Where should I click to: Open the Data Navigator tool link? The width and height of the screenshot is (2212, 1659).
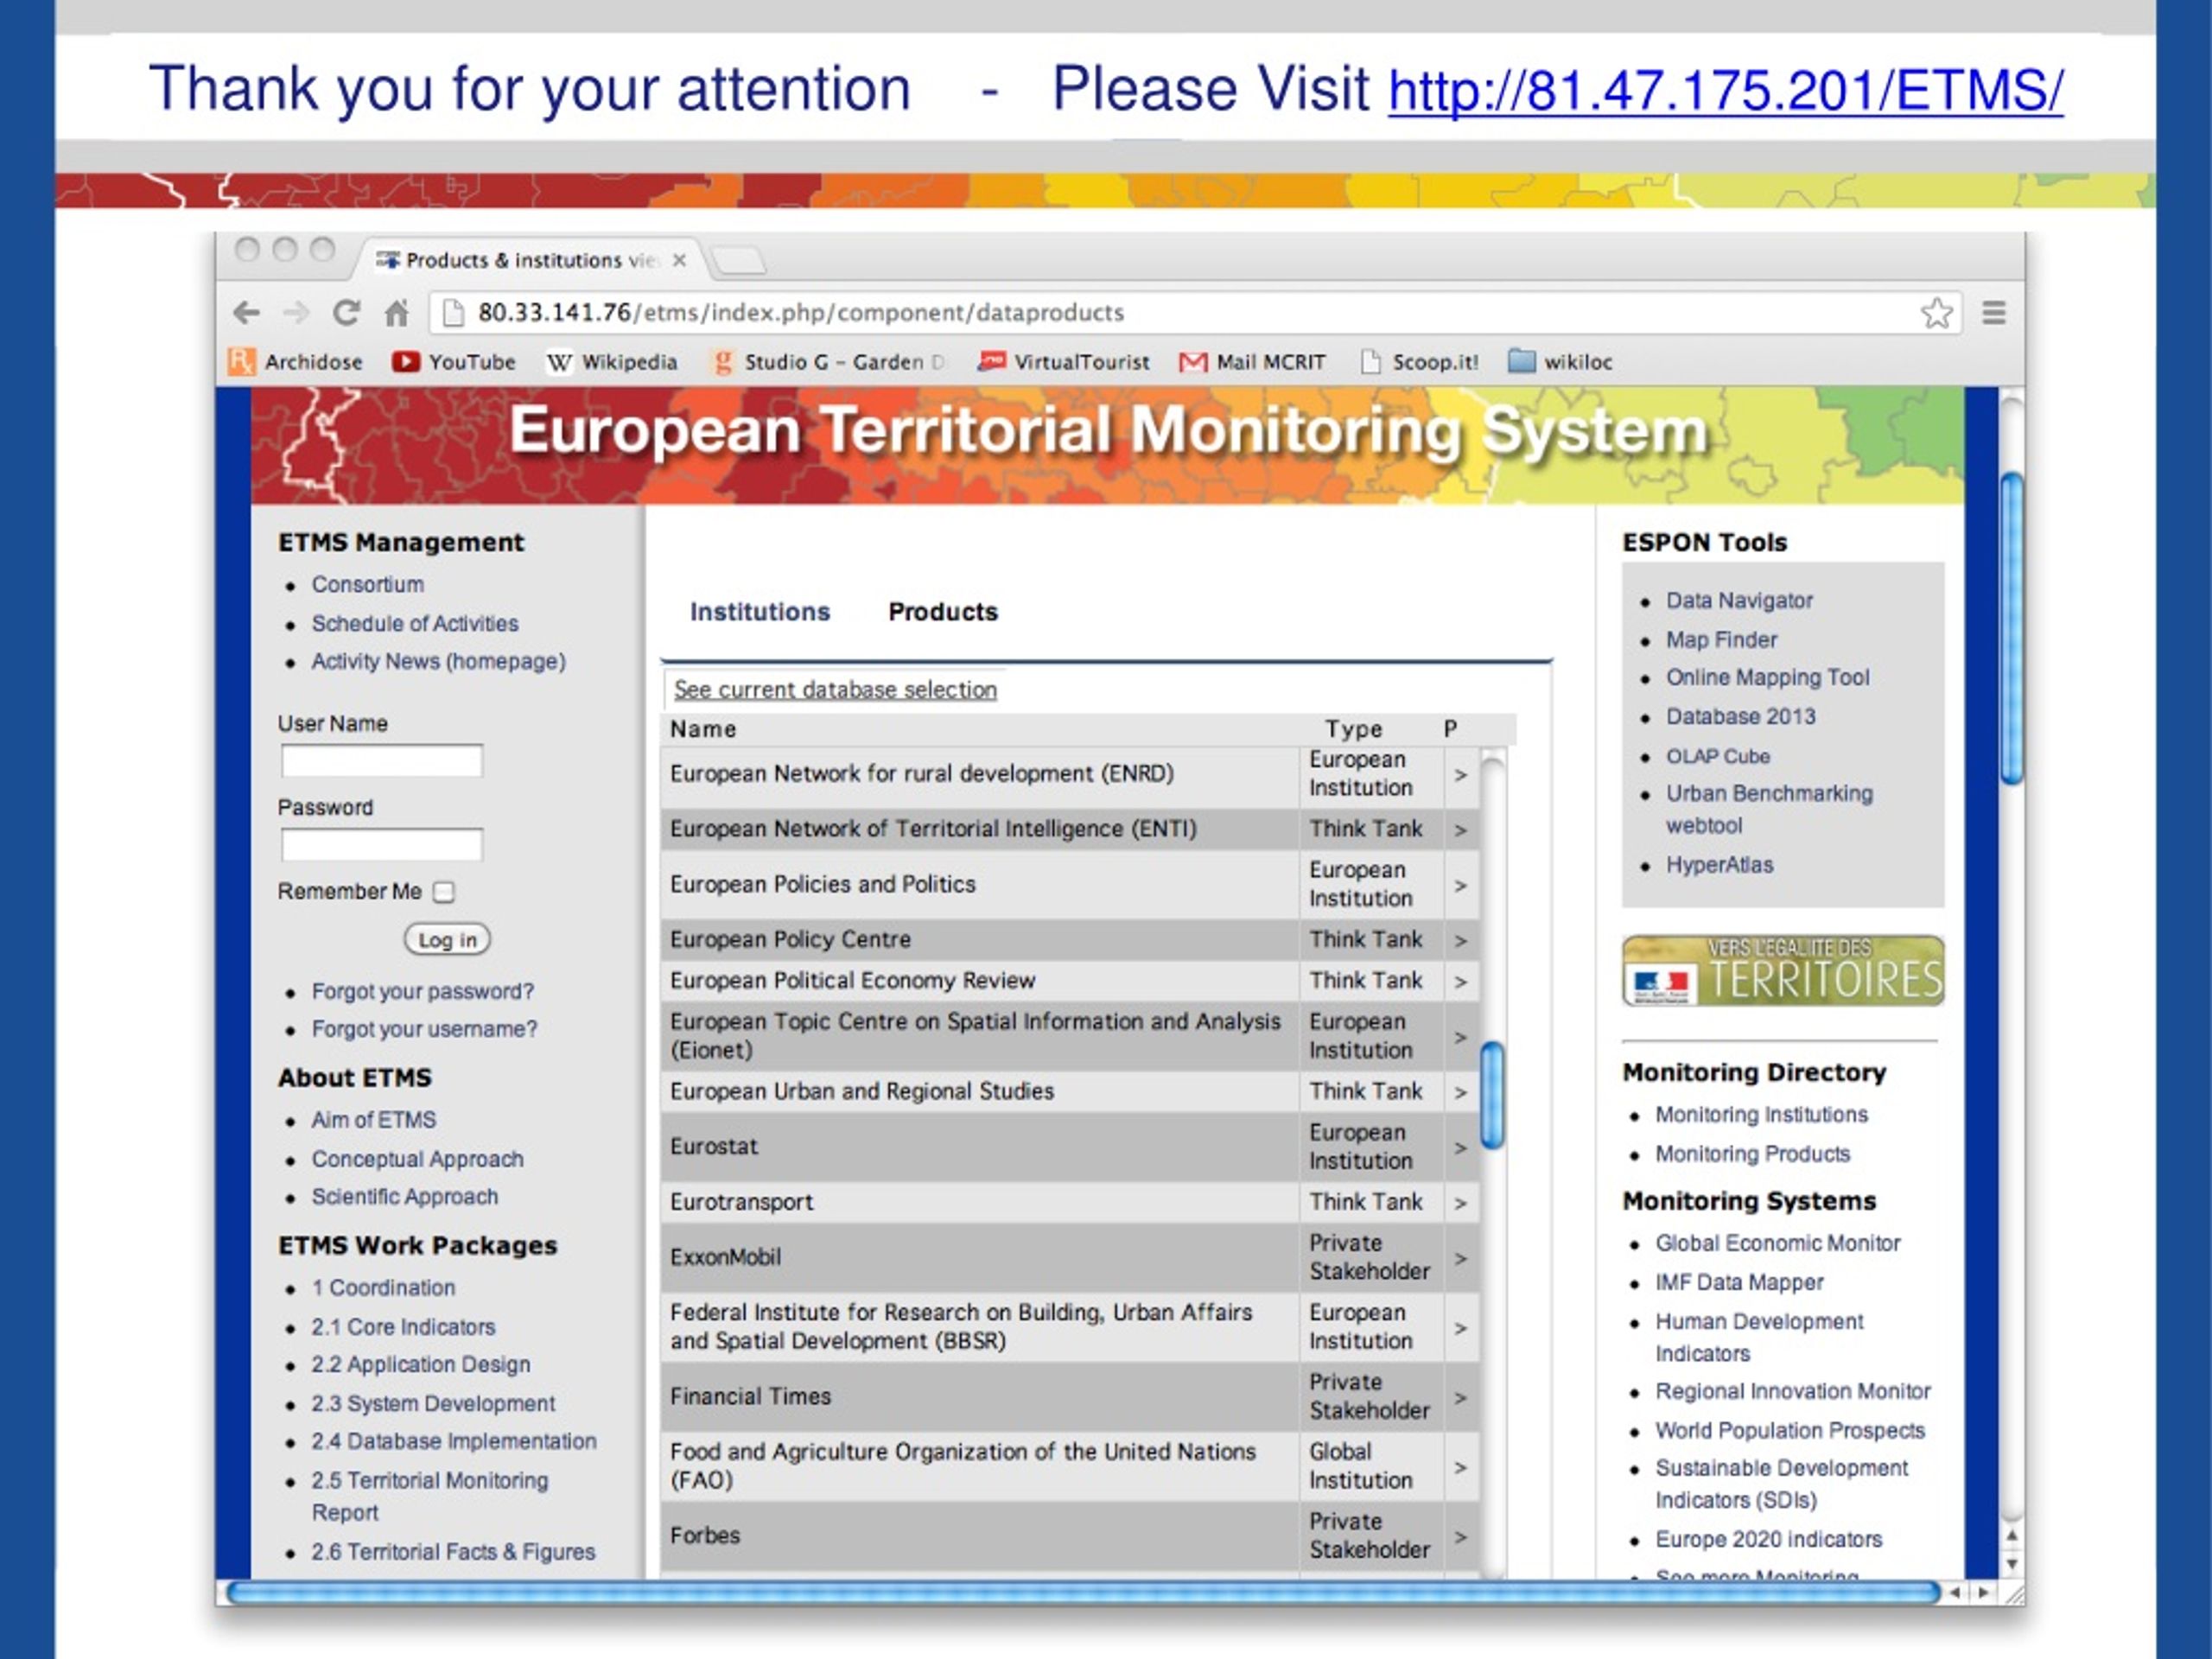point(1739,601)
